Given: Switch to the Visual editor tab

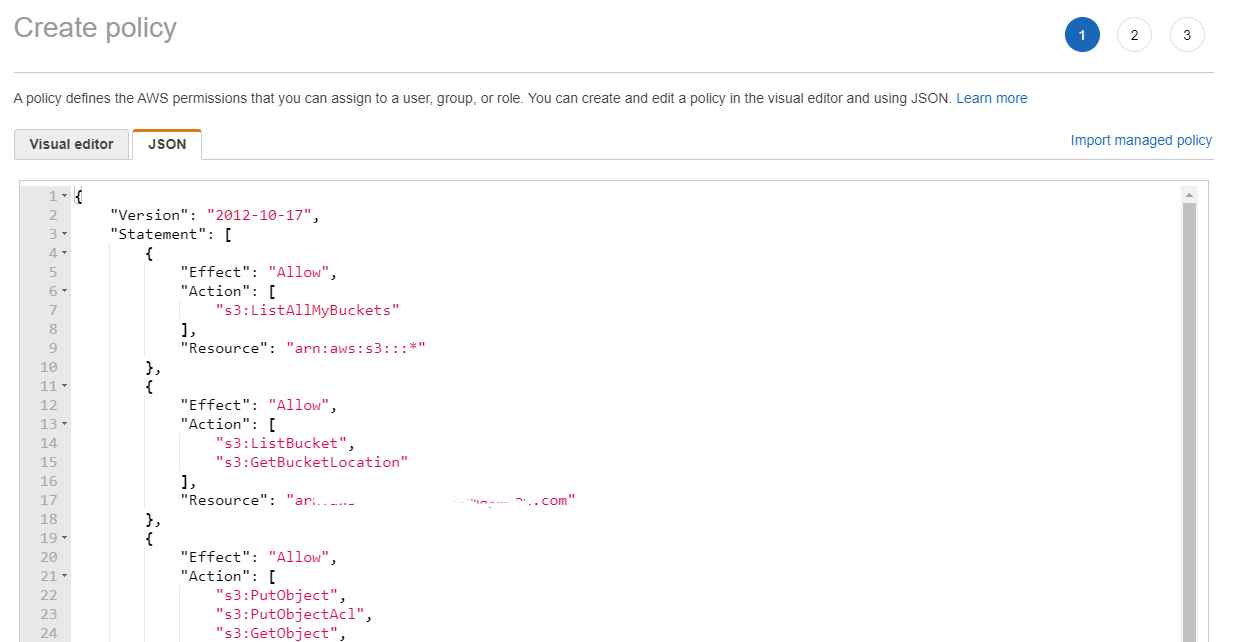Looking at the screenshot, I should (71, 144).
